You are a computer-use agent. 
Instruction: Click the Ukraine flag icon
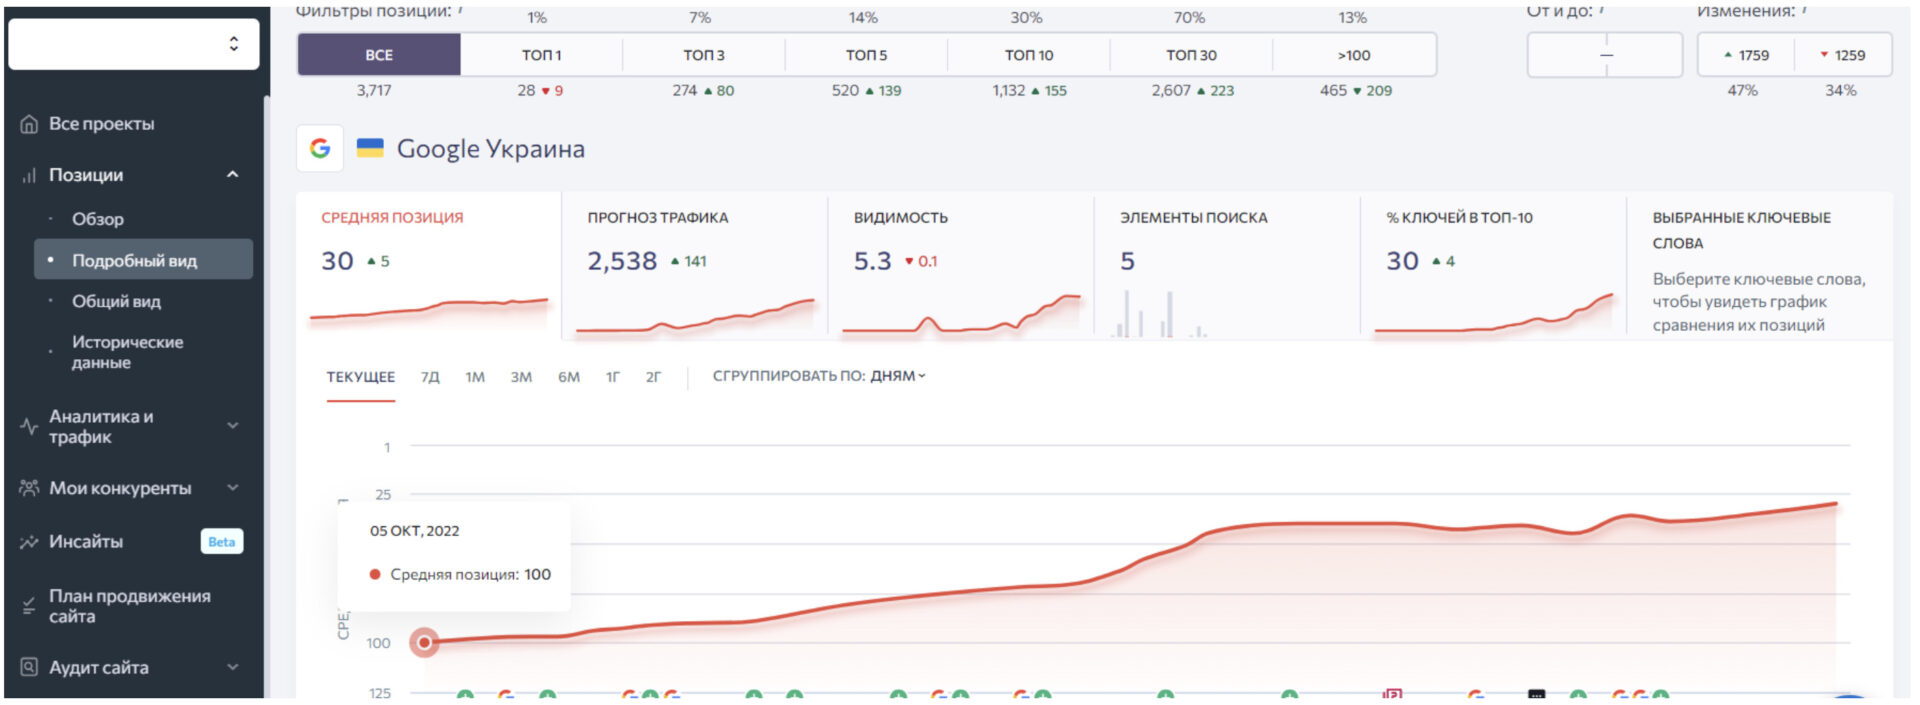click(370, 149)
